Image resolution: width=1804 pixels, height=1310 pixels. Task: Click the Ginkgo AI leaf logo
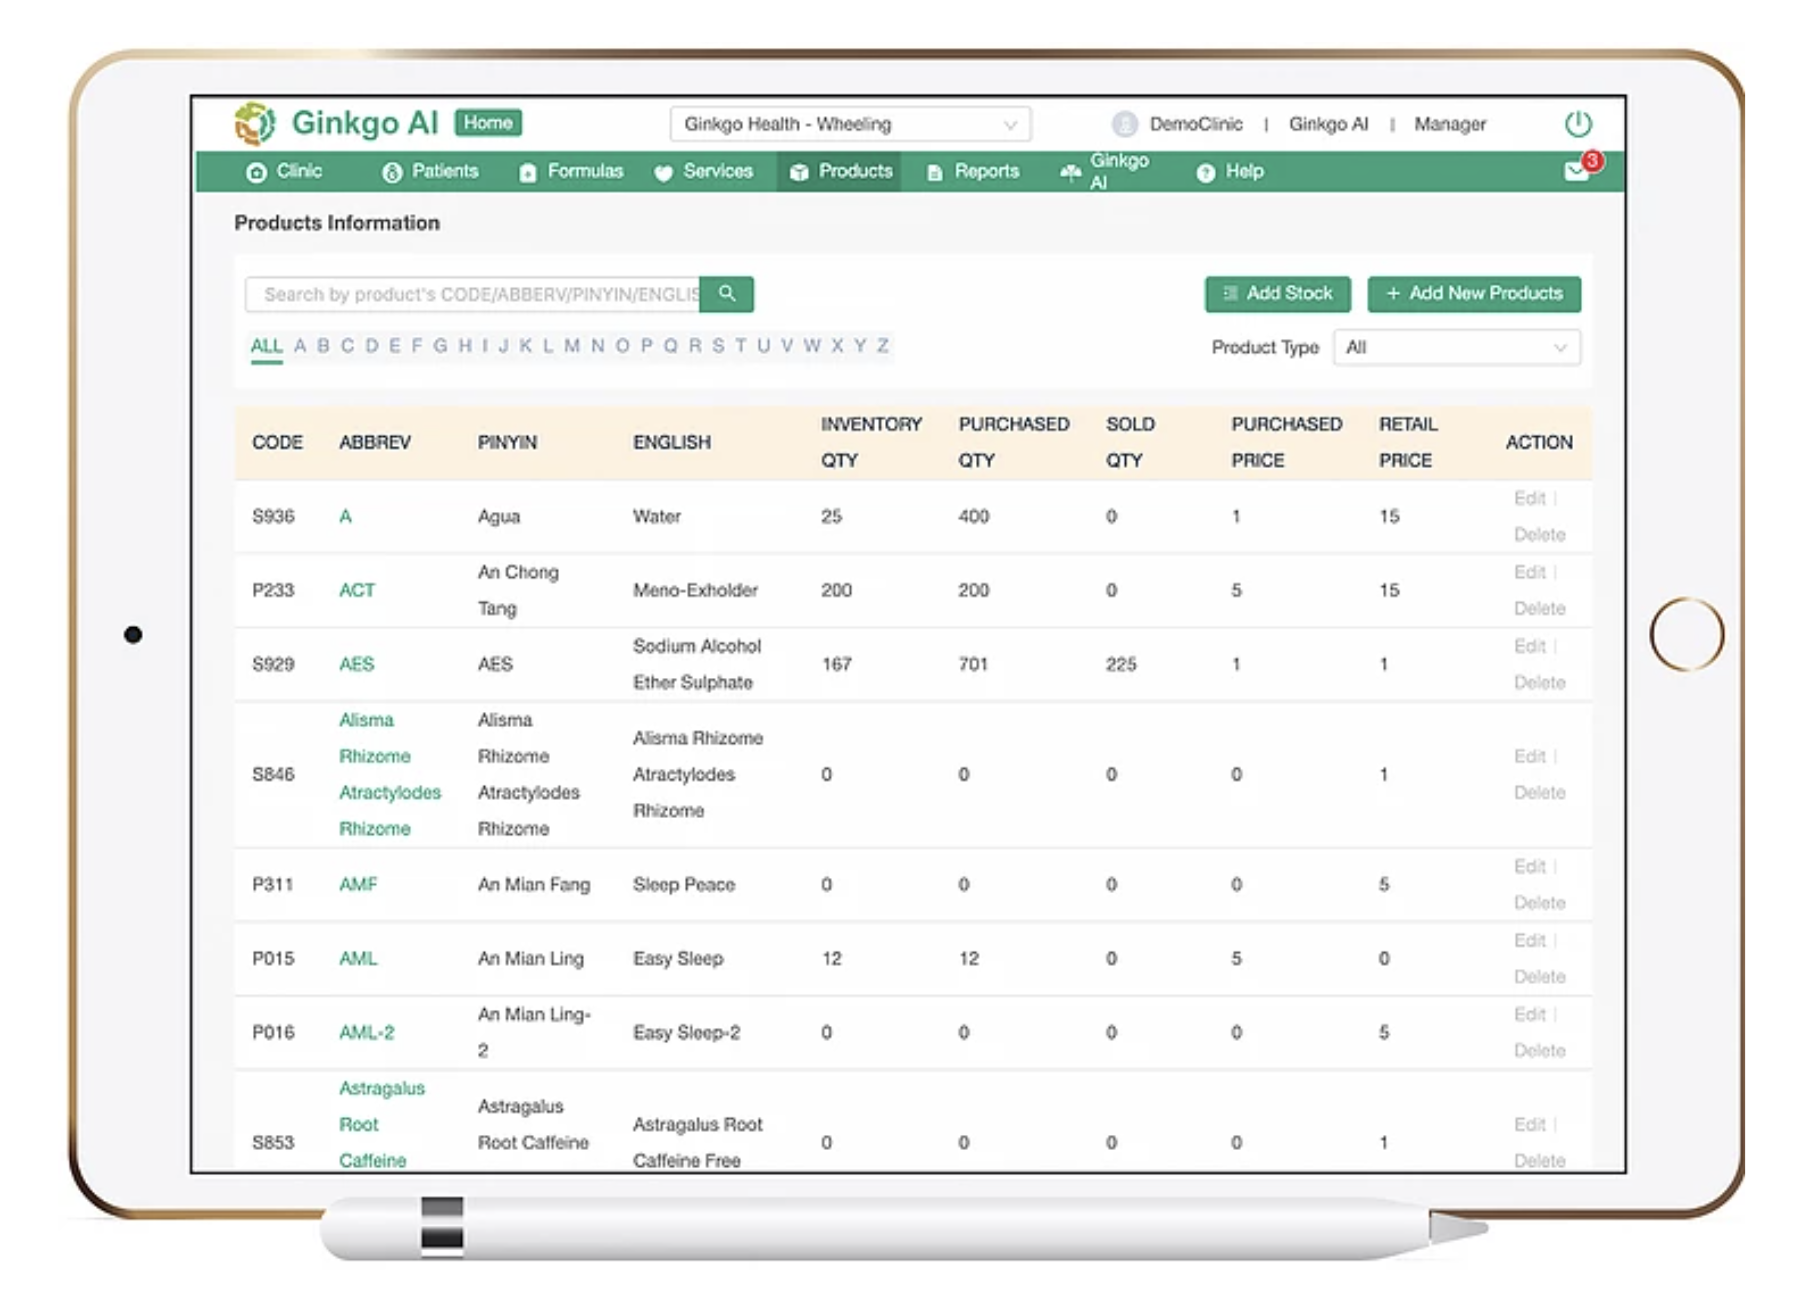tap(255, 124)
